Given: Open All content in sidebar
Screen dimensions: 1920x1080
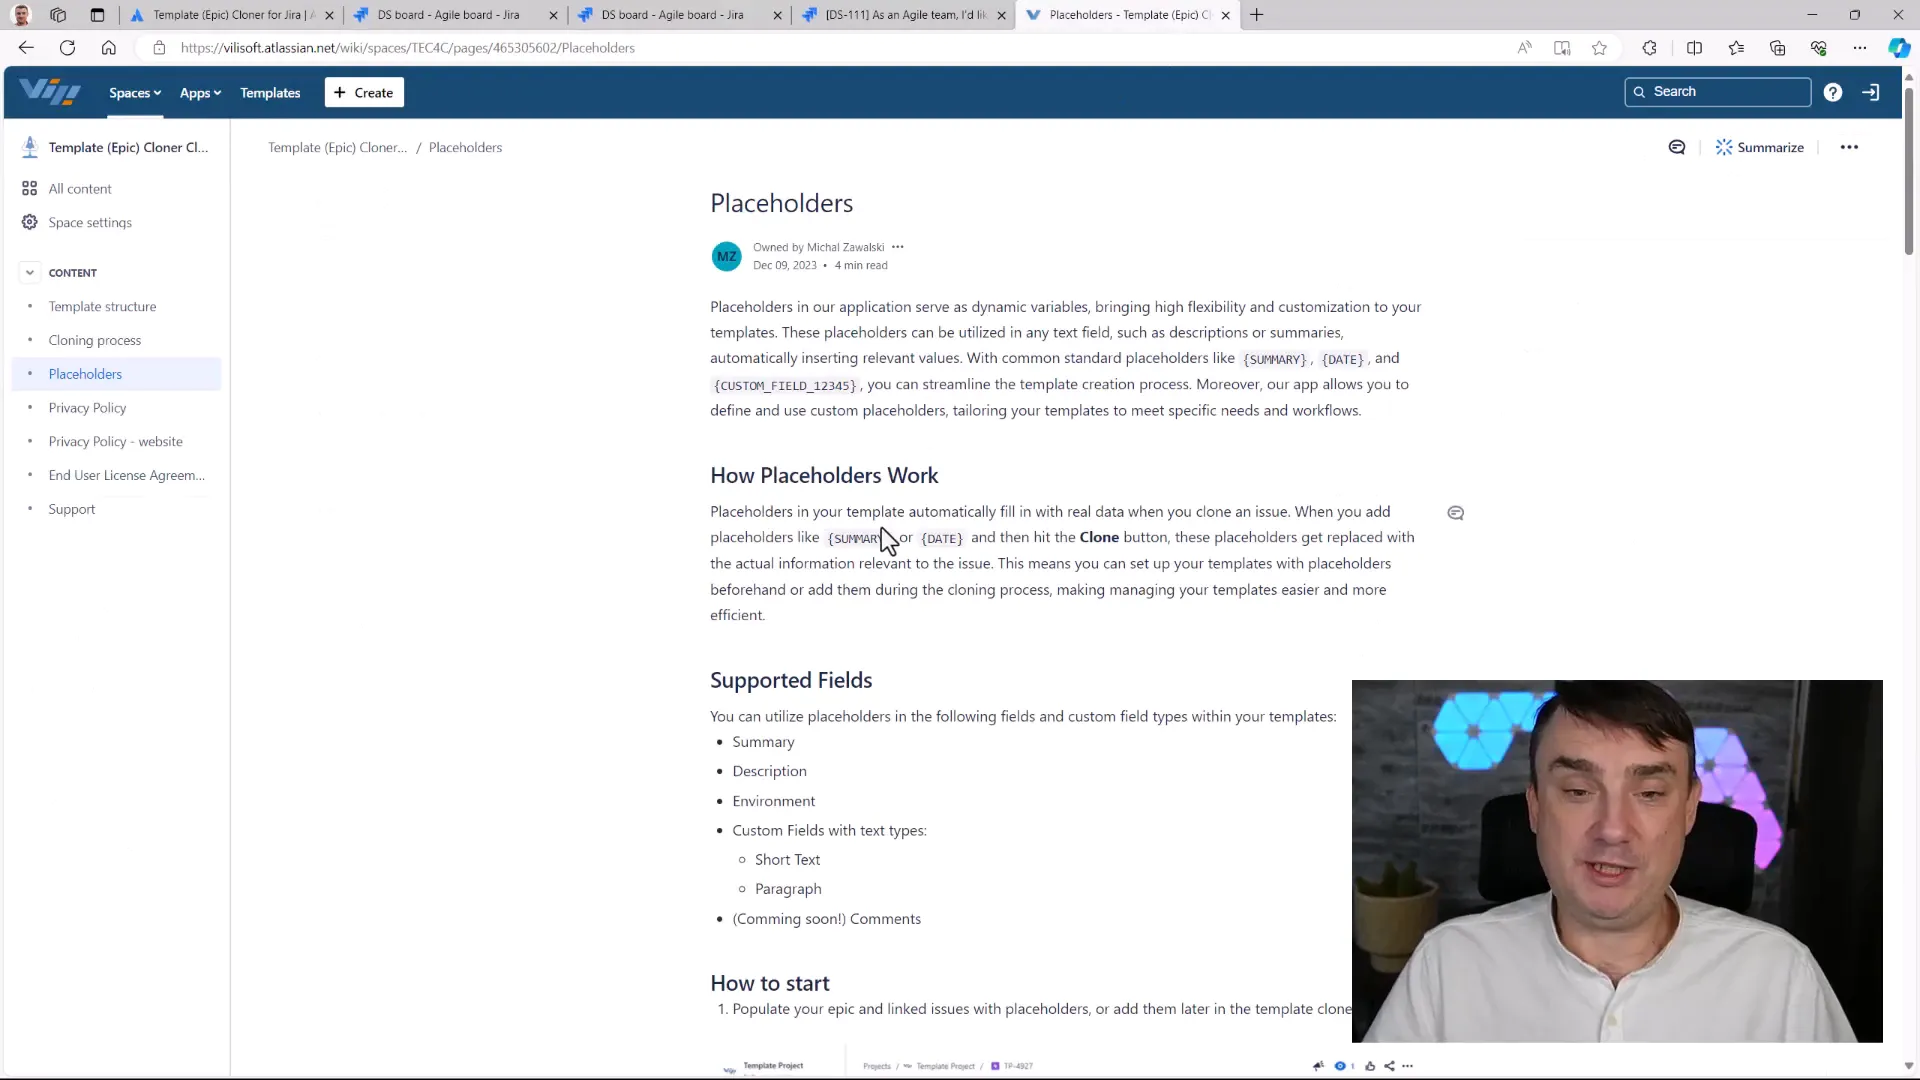Looking at the screenshot, I should click(80, 189).
